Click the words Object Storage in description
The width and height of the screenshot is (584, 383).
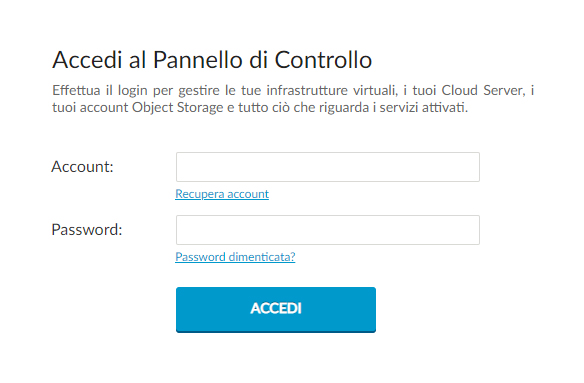(178, 108)
